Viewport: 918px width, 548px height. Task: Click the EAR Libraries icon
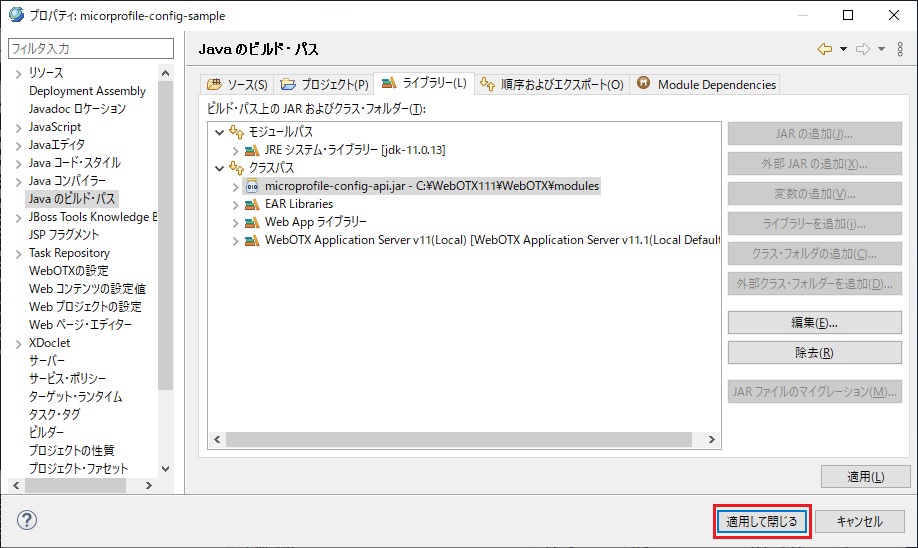pos(252,204)
